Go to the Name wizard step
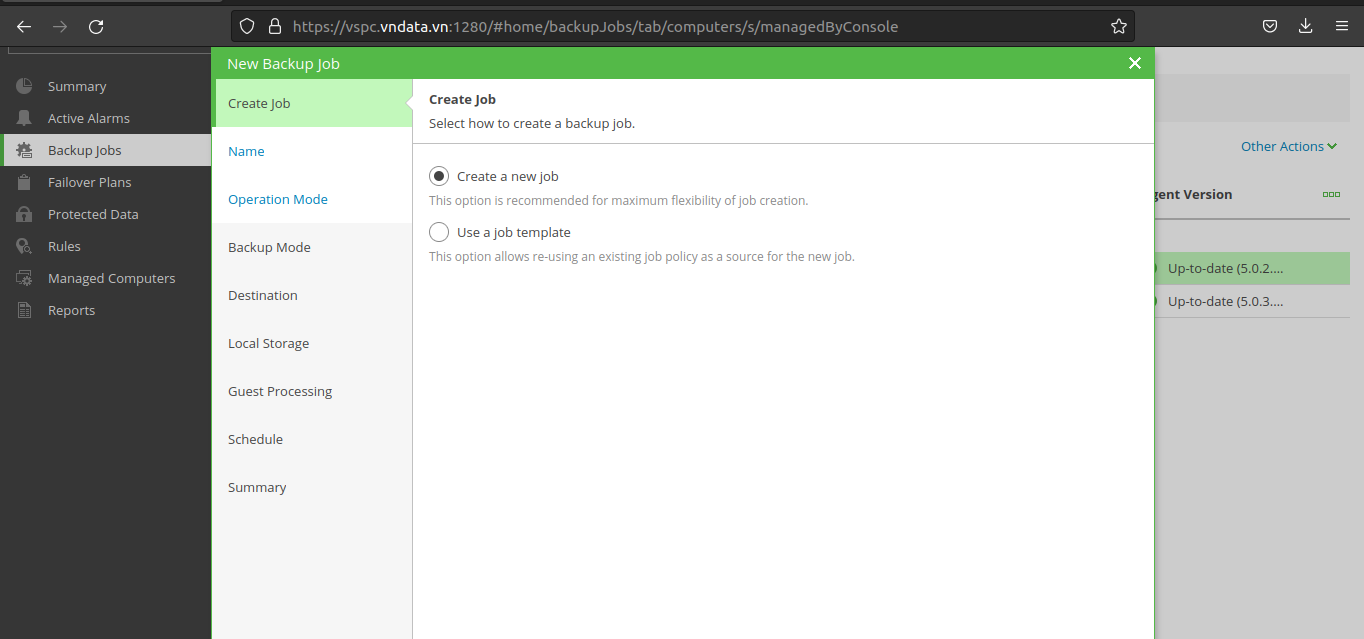 (x=246, y=152)
